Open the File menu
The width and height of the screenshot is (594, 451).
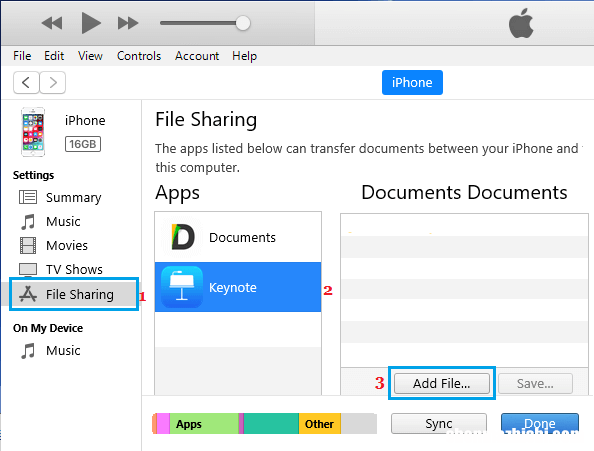coord(22,56)
